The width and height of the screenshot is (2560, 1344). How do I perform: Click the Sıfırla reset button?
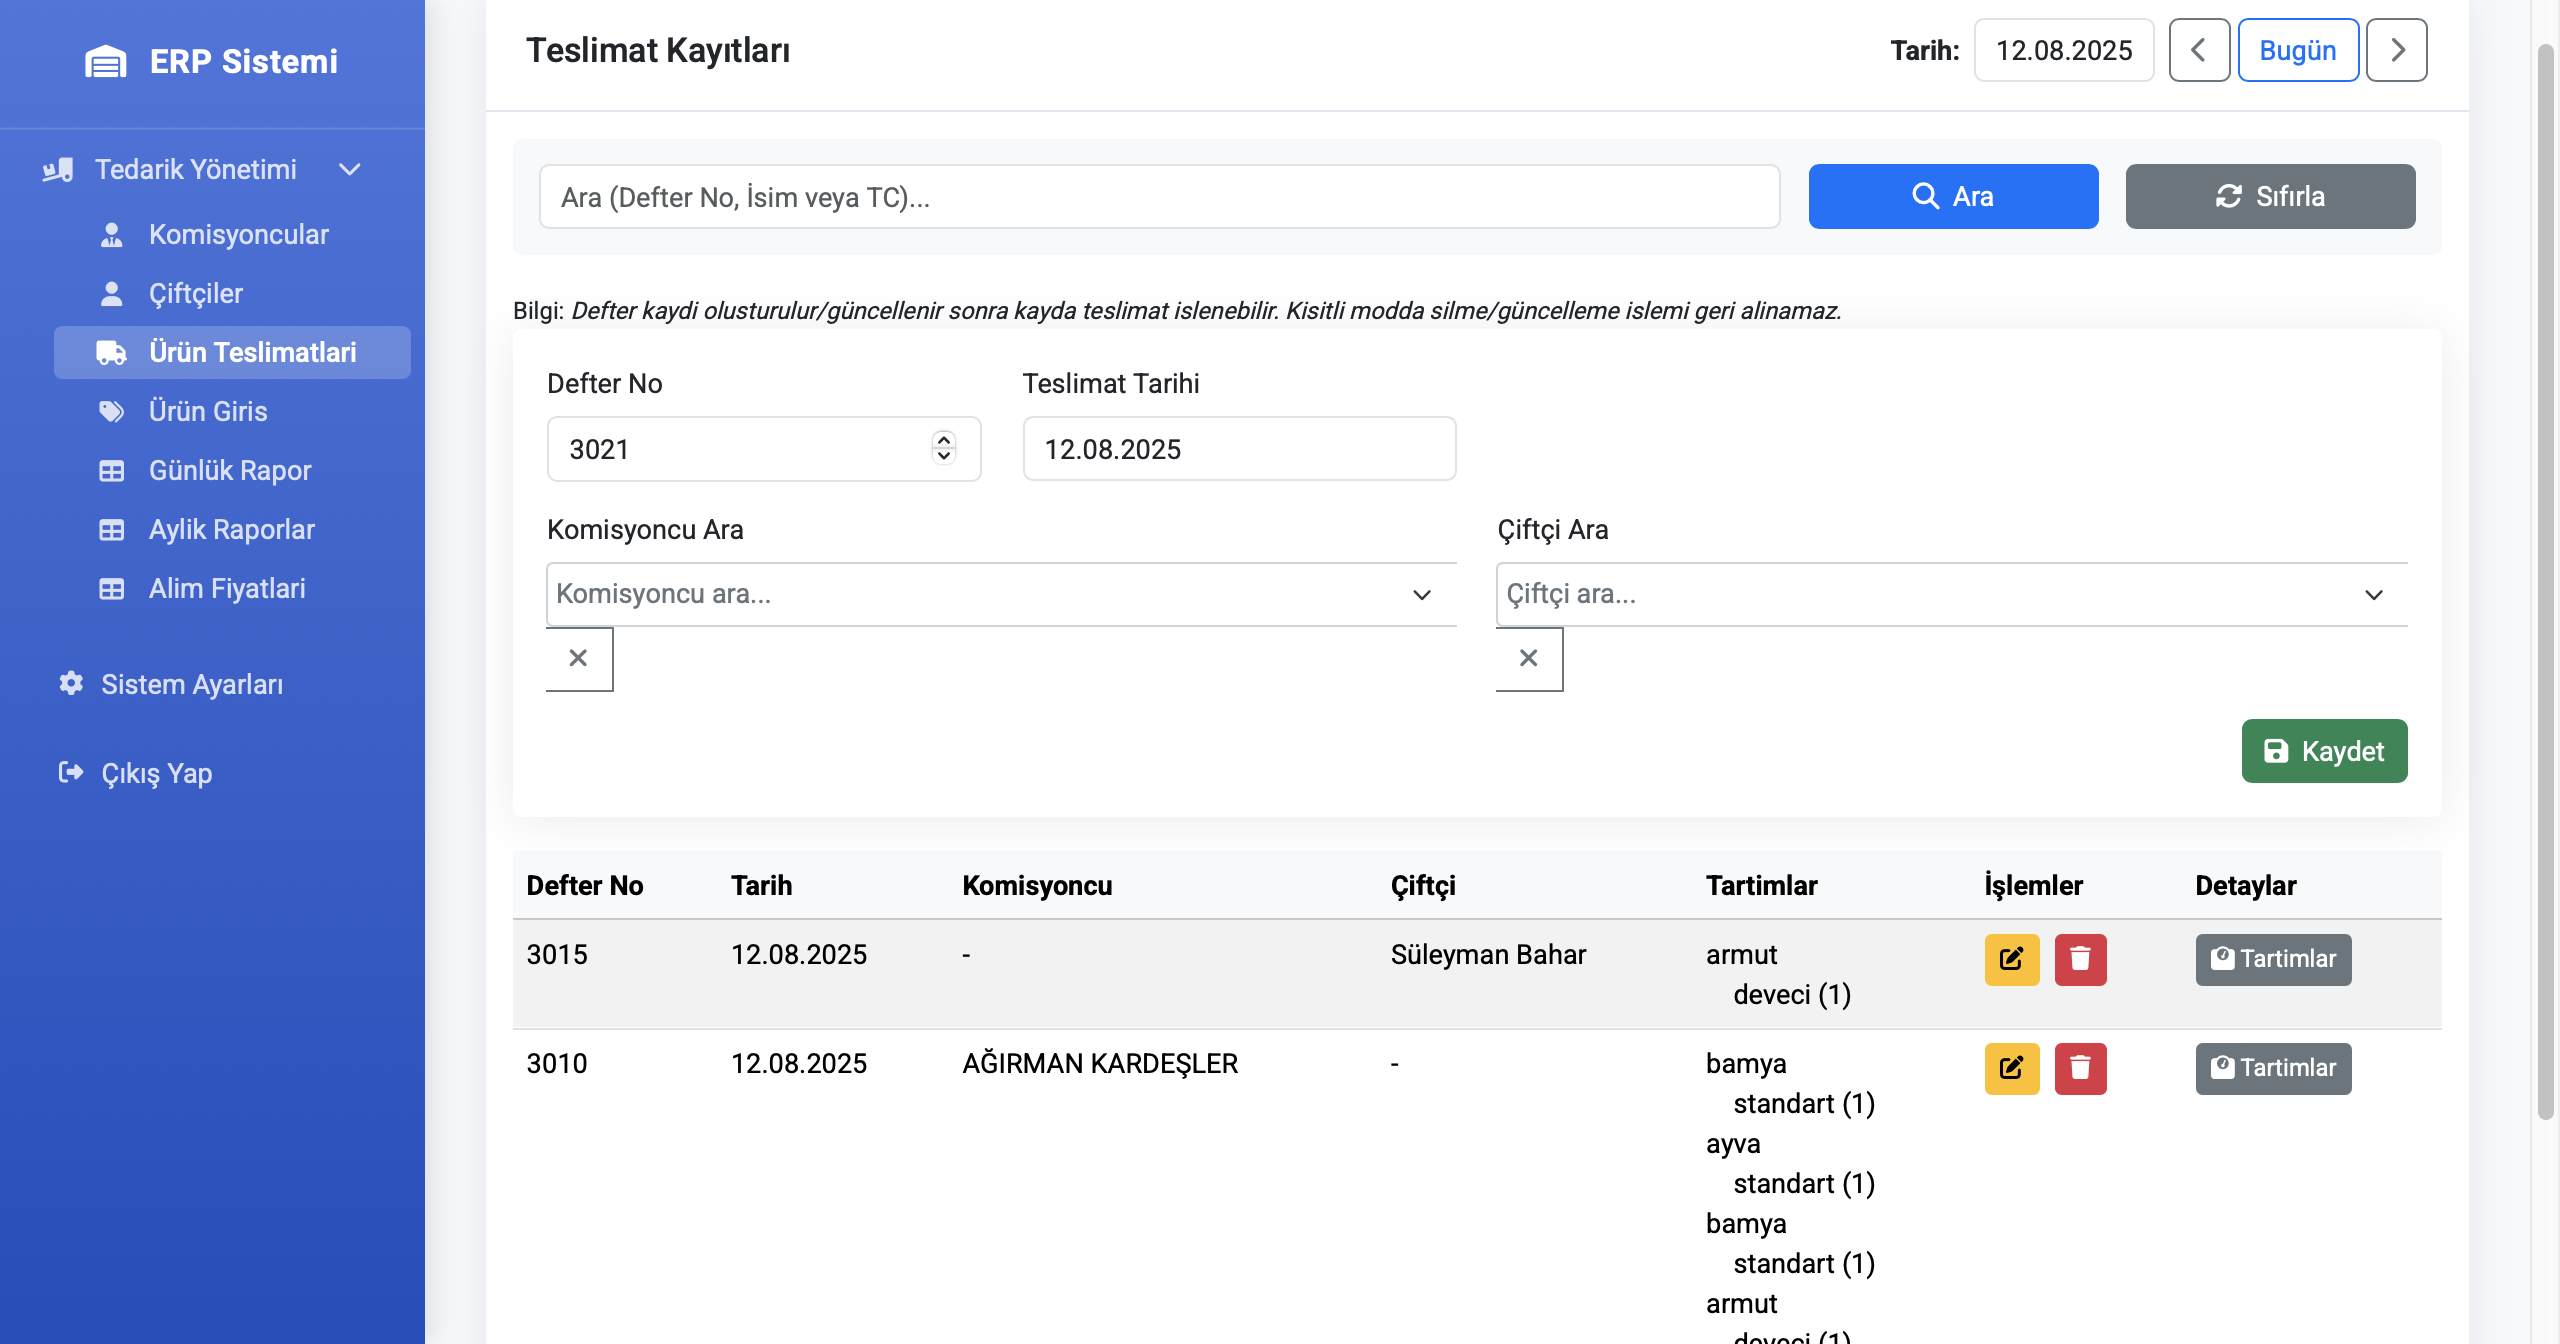point(2270,197)
